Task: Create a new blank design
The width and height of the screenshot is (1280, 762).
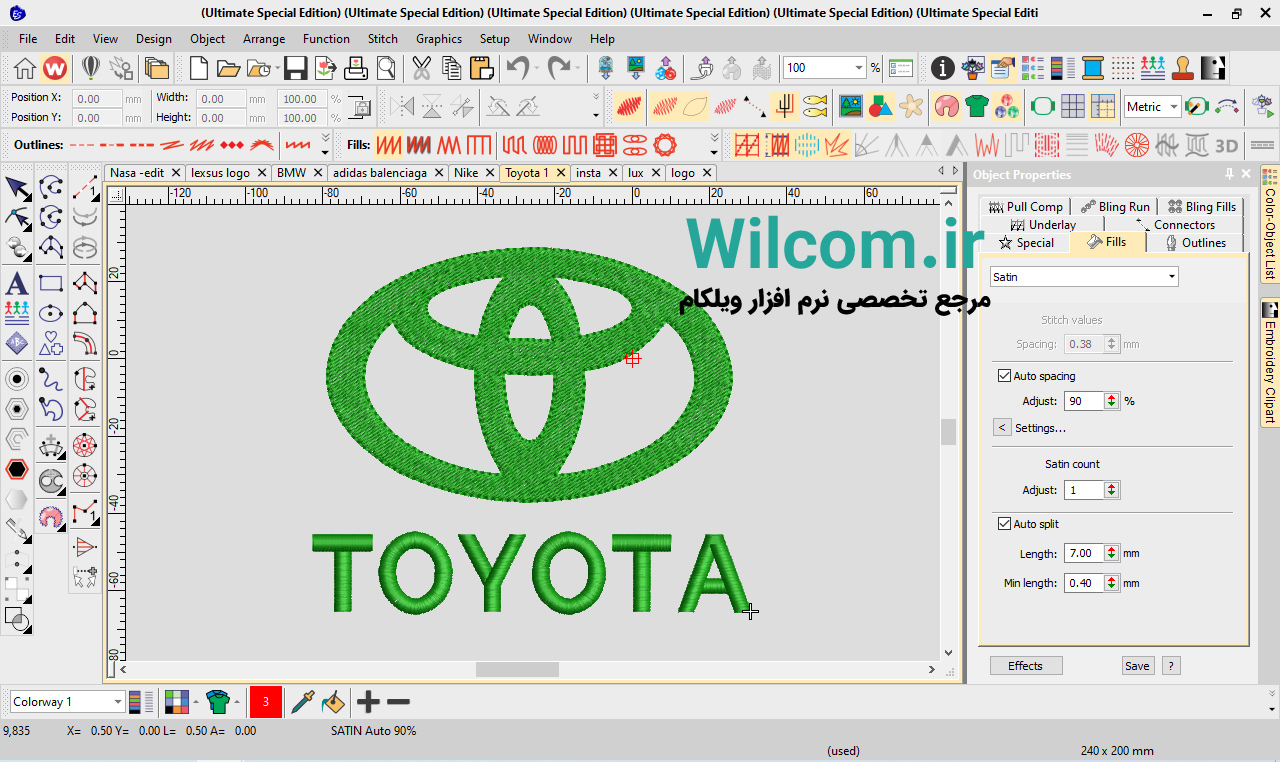Action: coord(199,68)
